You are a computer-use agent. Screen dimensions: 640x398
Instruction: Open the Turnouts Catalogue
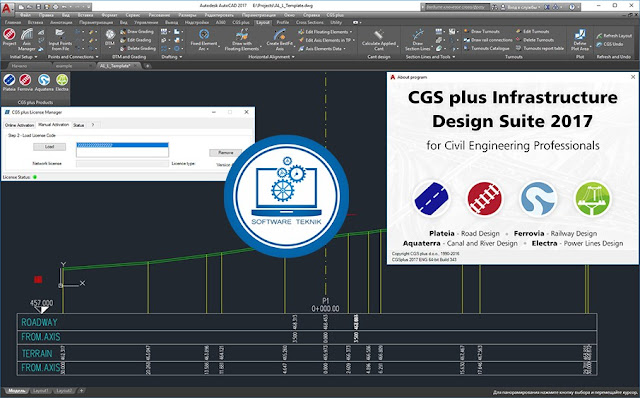click(487, 49)
